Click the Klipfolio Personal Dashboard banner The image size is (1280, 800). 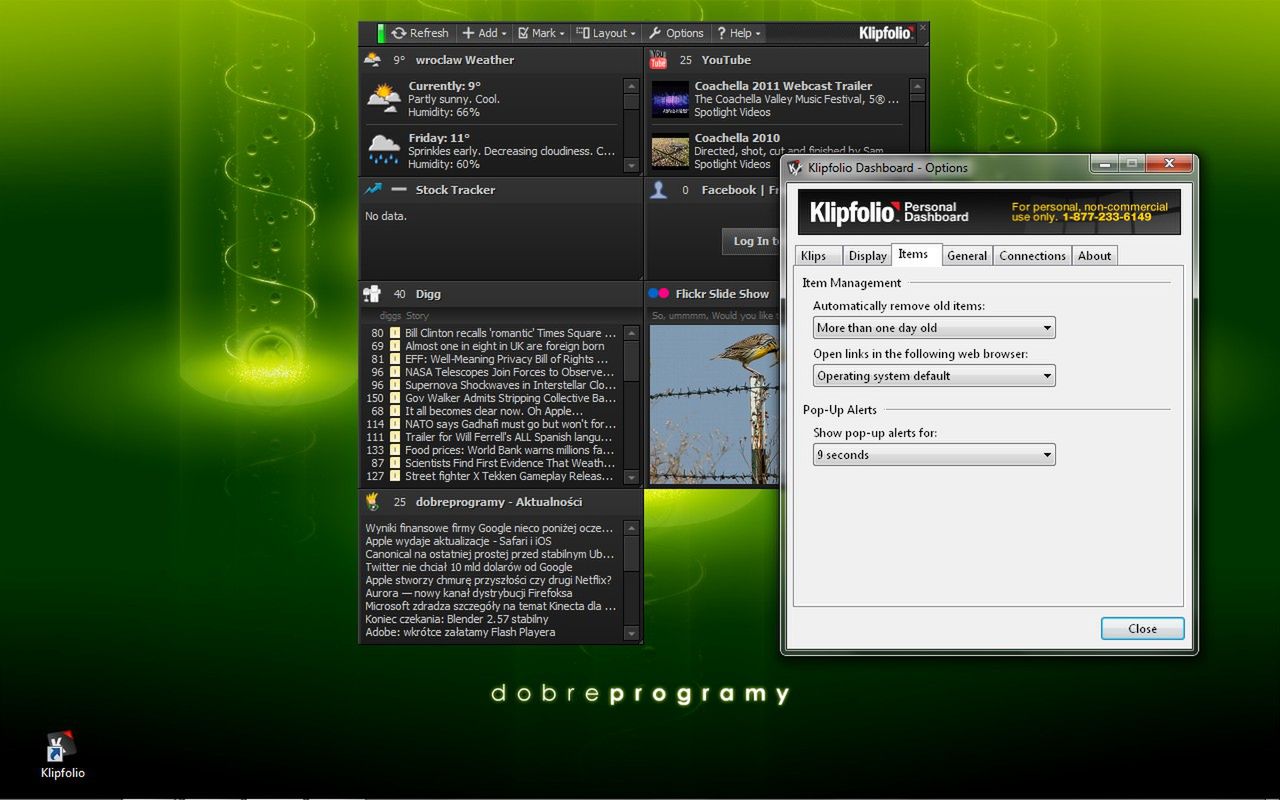tap(989, 212)
